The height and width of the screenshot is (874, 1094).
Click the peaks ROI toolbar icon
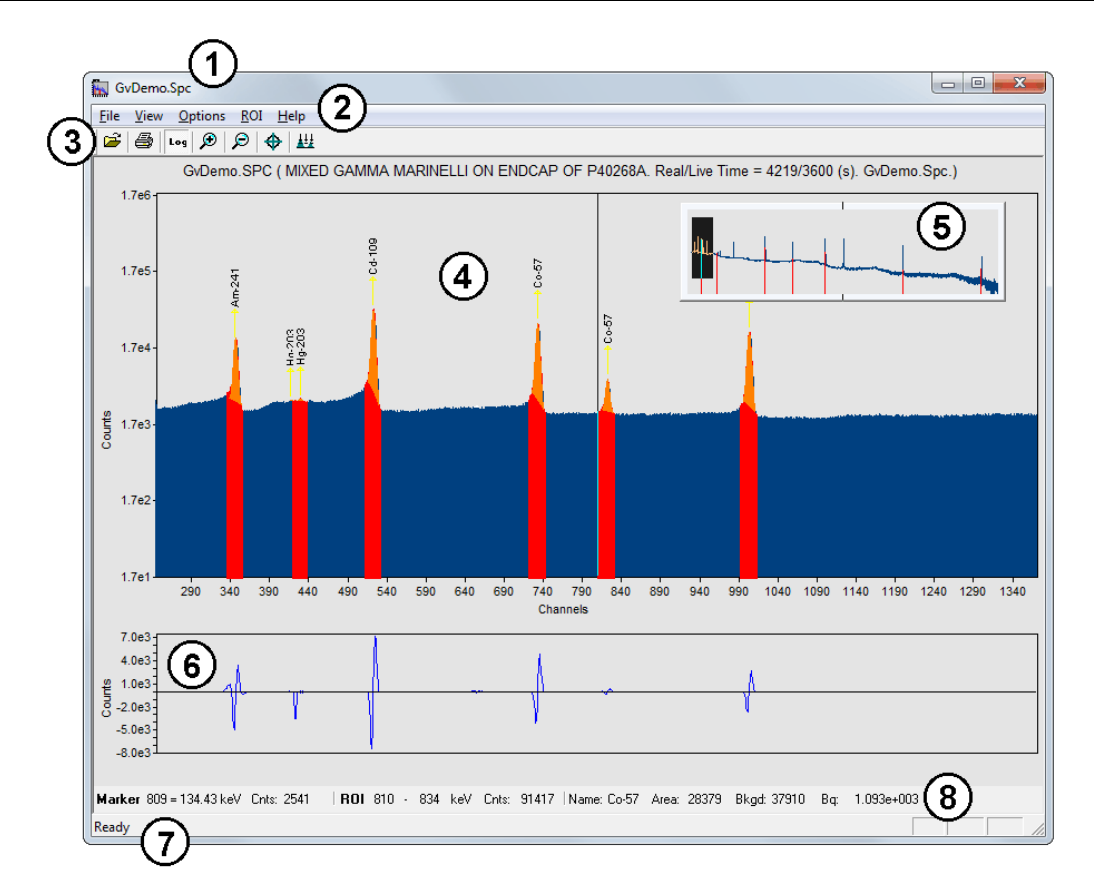point(305,142)
